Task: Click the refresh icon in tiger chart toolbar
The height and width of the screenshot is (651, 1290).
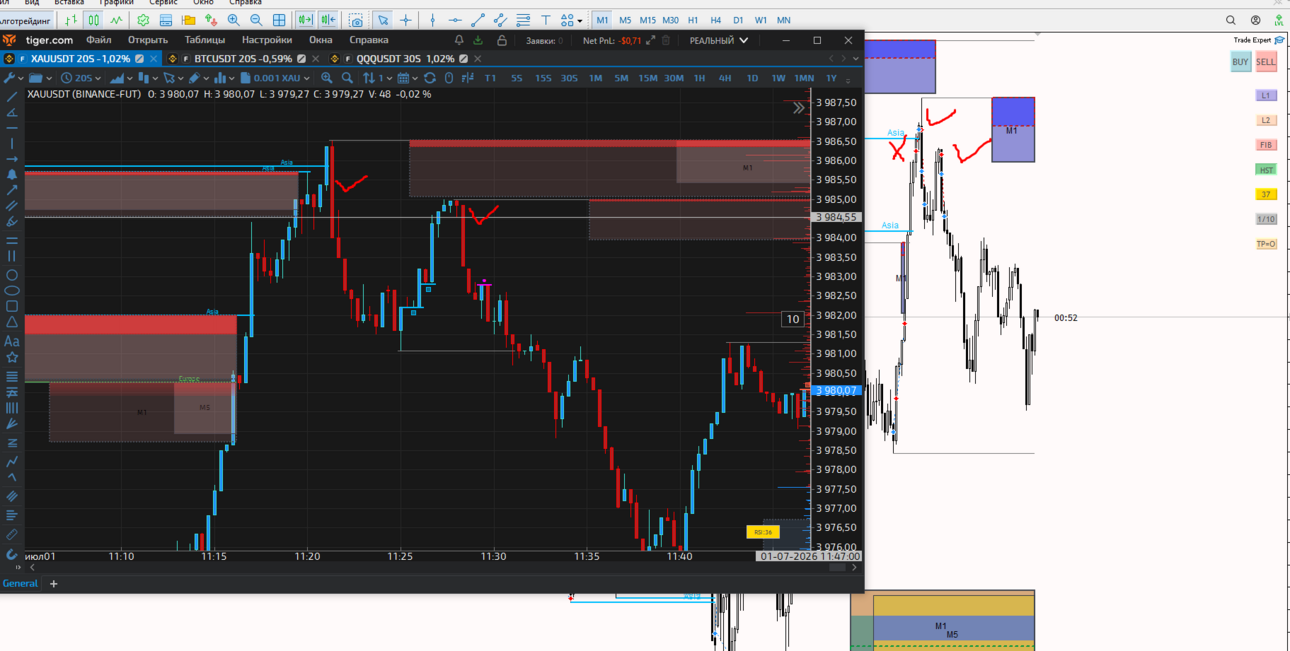Action: coord(430,78)
